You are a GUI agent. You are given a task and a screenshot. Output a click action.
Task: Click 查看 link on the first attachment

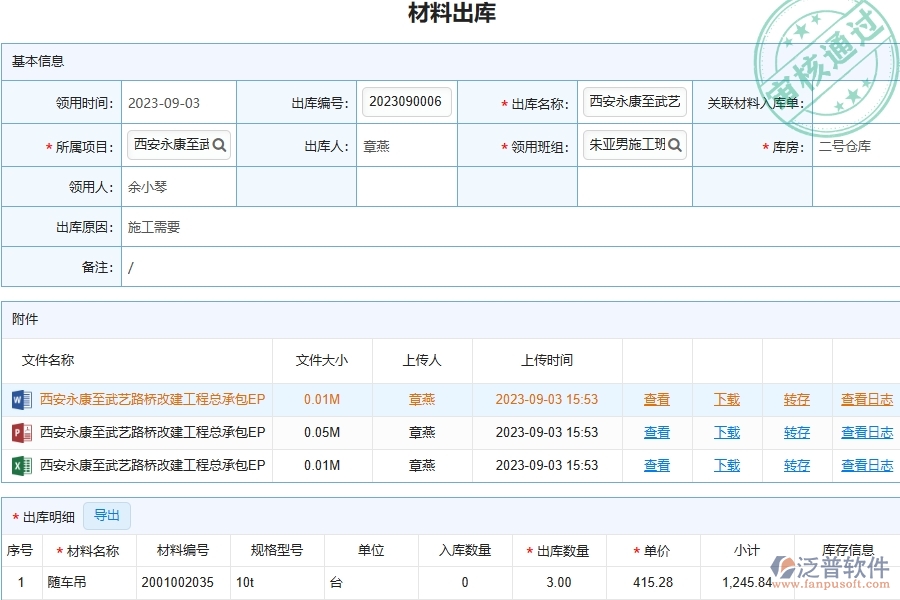[x=656, y=399]
